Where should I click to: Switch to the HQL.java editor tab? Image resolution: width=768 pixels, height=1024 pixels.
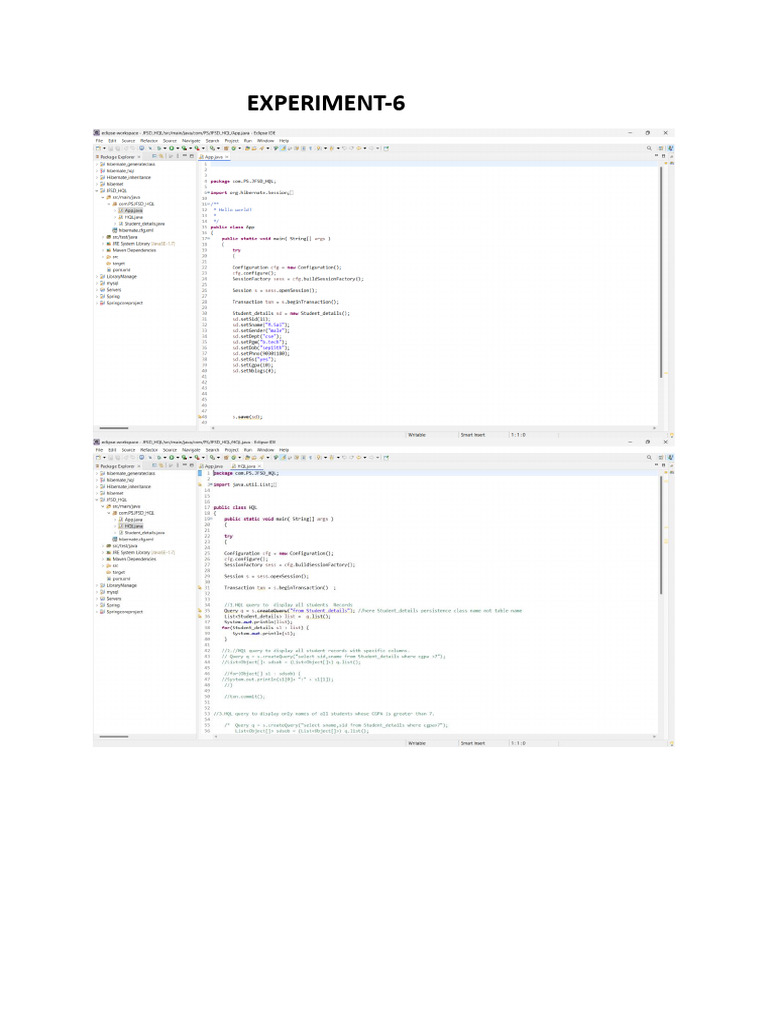click(x=244, y=466)
